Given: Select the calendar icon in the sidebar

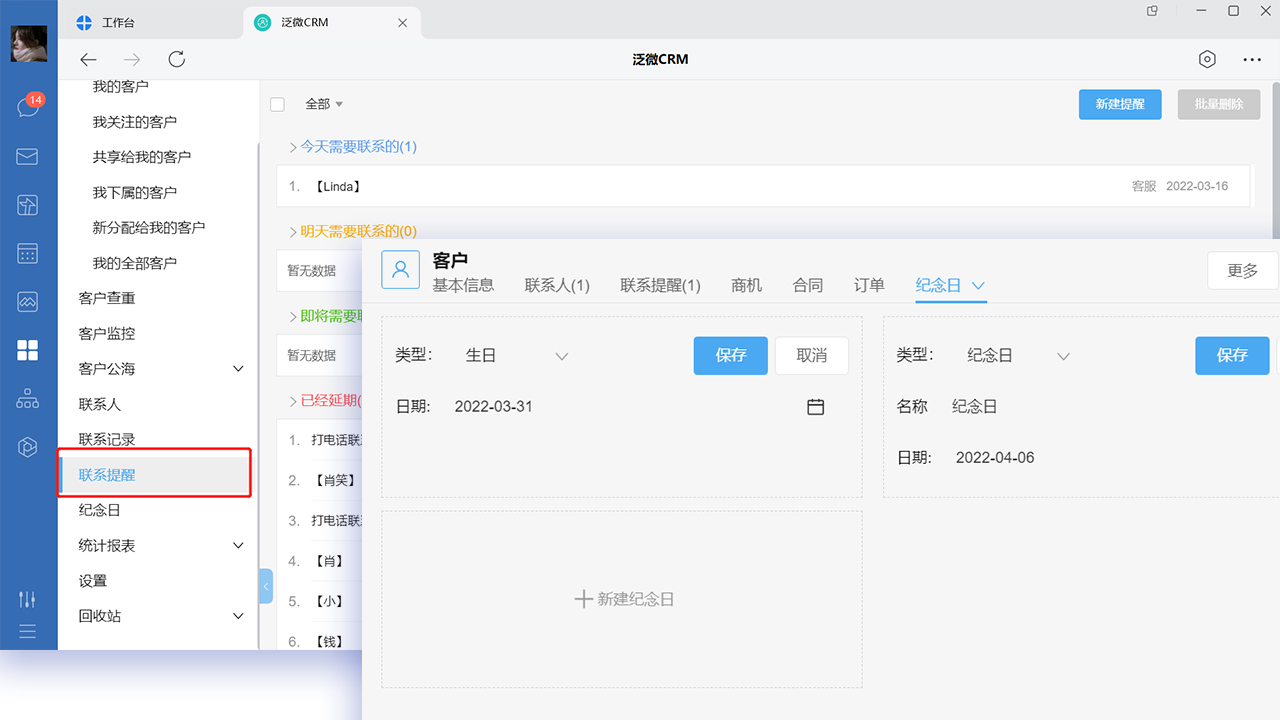Looking at the screenshot, I should pos(29,253).
